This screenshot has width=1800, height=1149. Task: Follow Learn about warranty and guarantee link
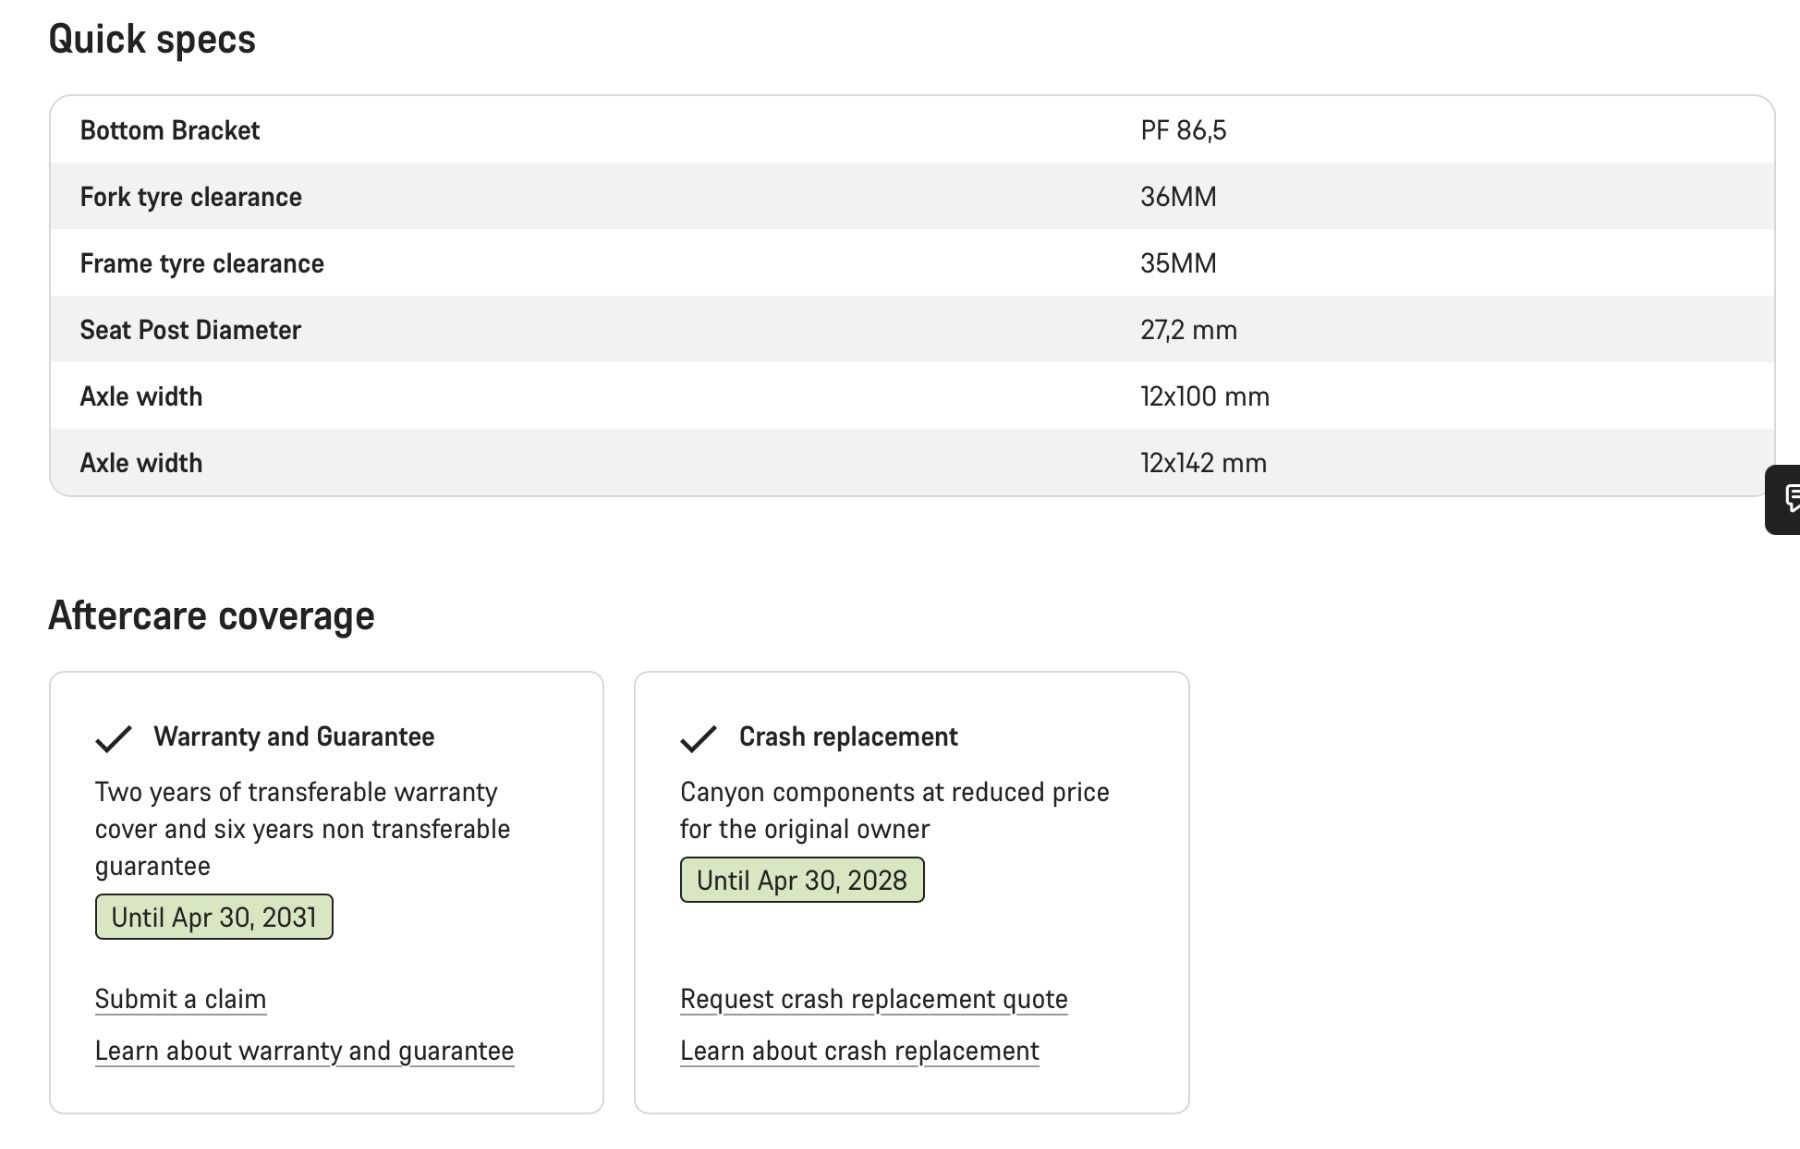coord(304,1051)
